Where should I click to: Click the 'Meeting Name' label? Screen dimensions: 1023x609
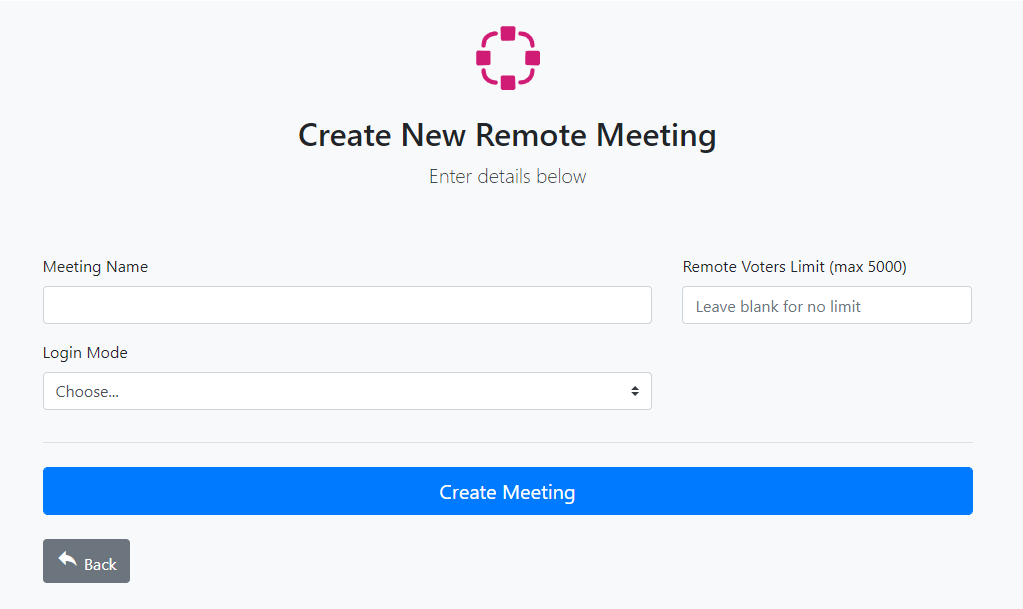95,266
